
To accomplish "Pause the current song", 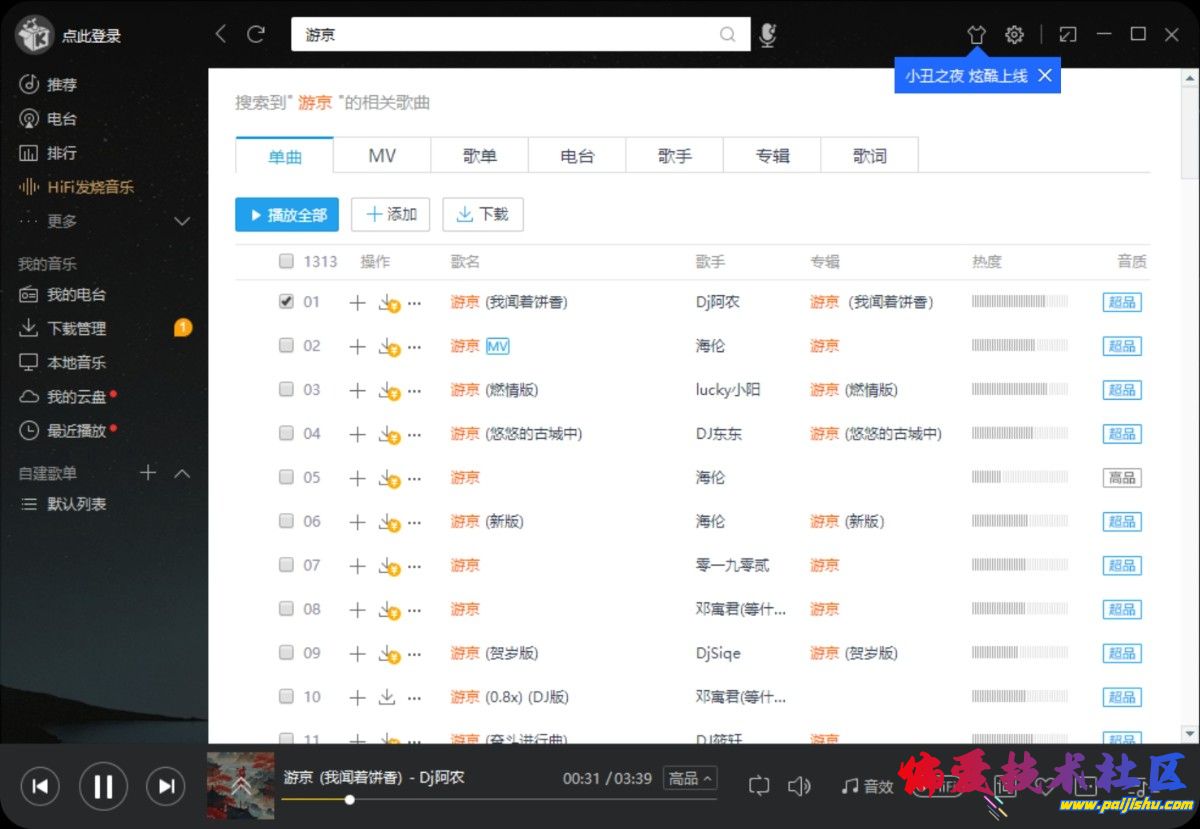I will click(x=103, y=786).
